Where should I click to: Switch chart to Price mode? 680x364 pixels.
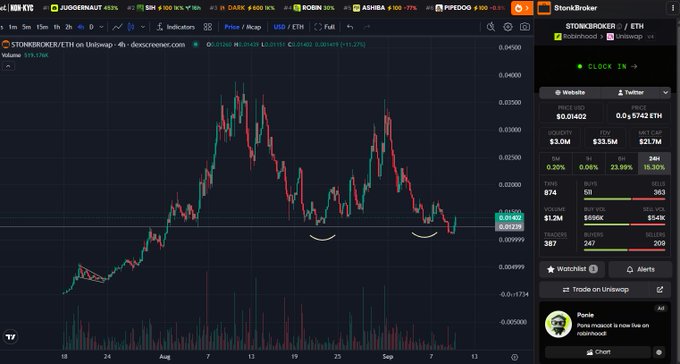click(x=232, y=27)
